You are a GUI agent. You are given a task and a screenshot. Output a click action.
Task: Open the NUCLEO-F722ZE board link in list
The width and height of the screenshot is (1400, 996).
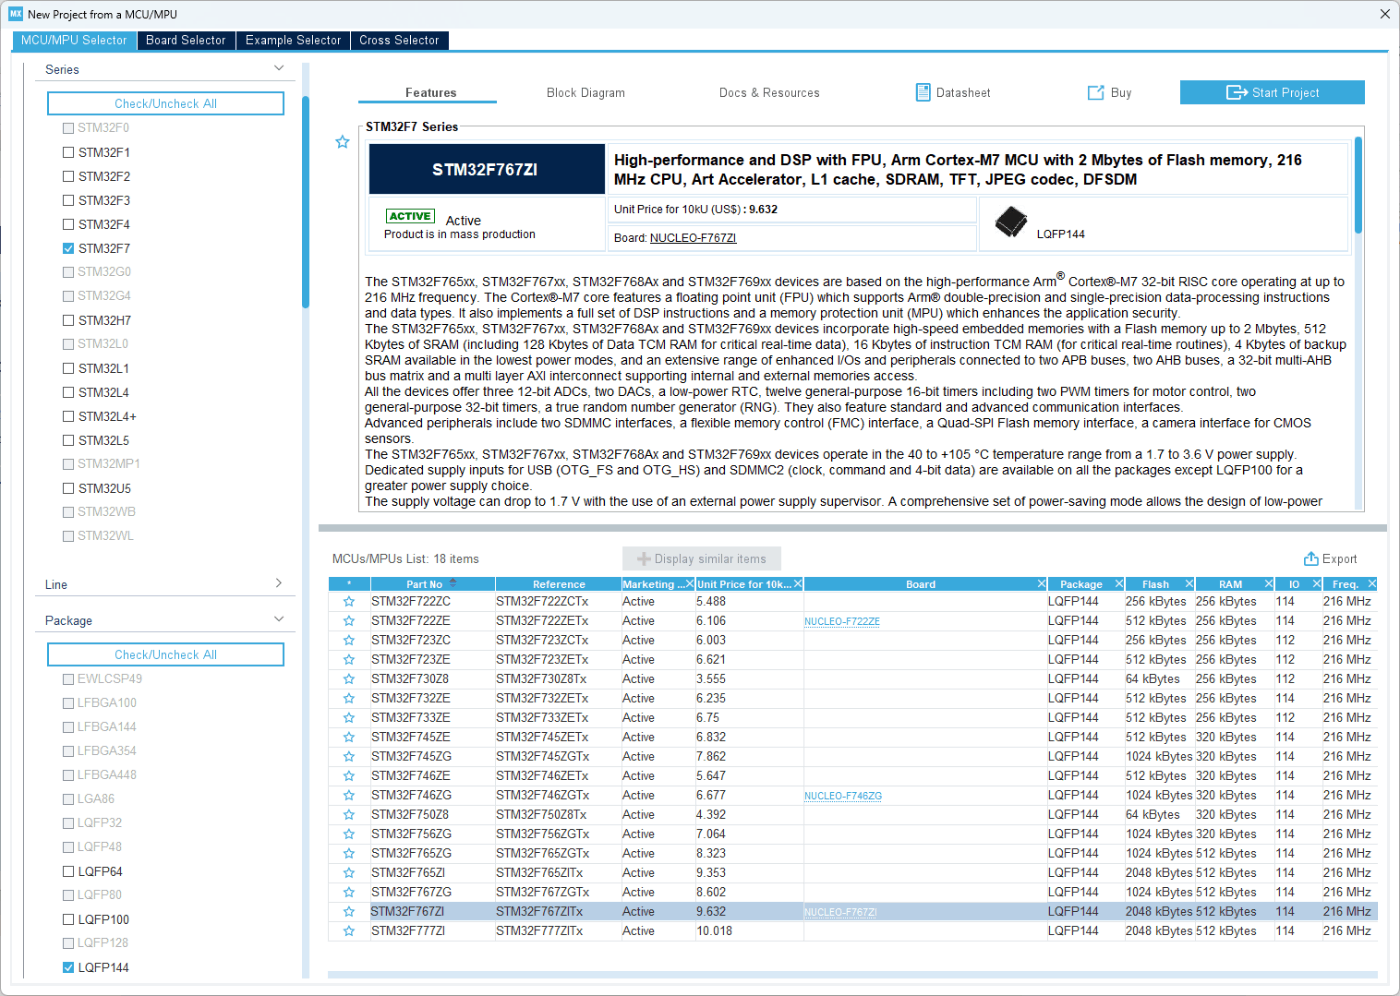coord(842,622)
